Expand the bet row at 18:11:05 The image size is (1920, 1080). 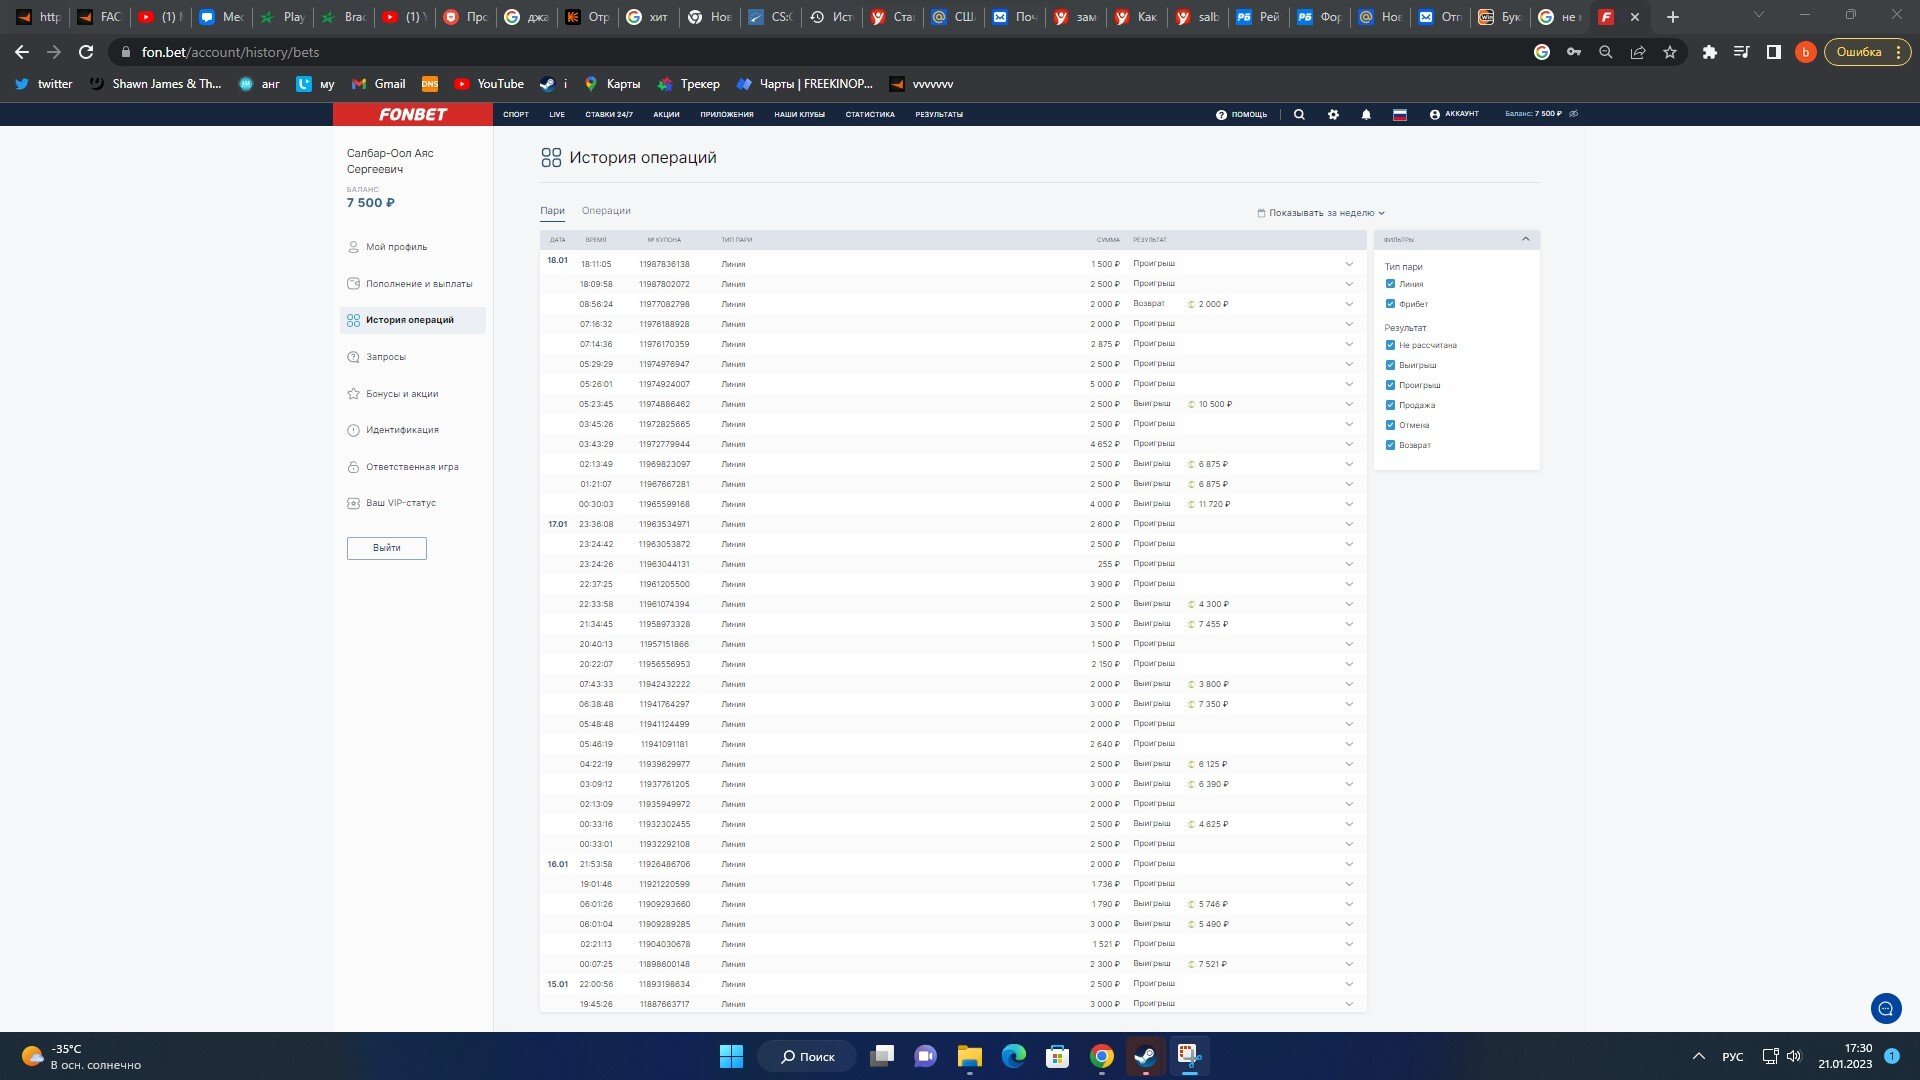[x=1349, y=264]
